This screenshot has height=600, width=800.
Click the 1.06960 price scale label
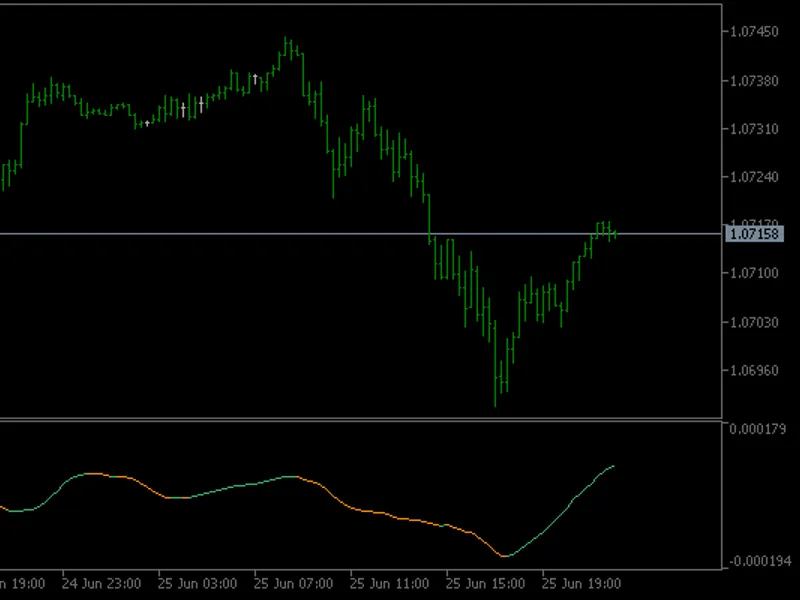(754, 370)
